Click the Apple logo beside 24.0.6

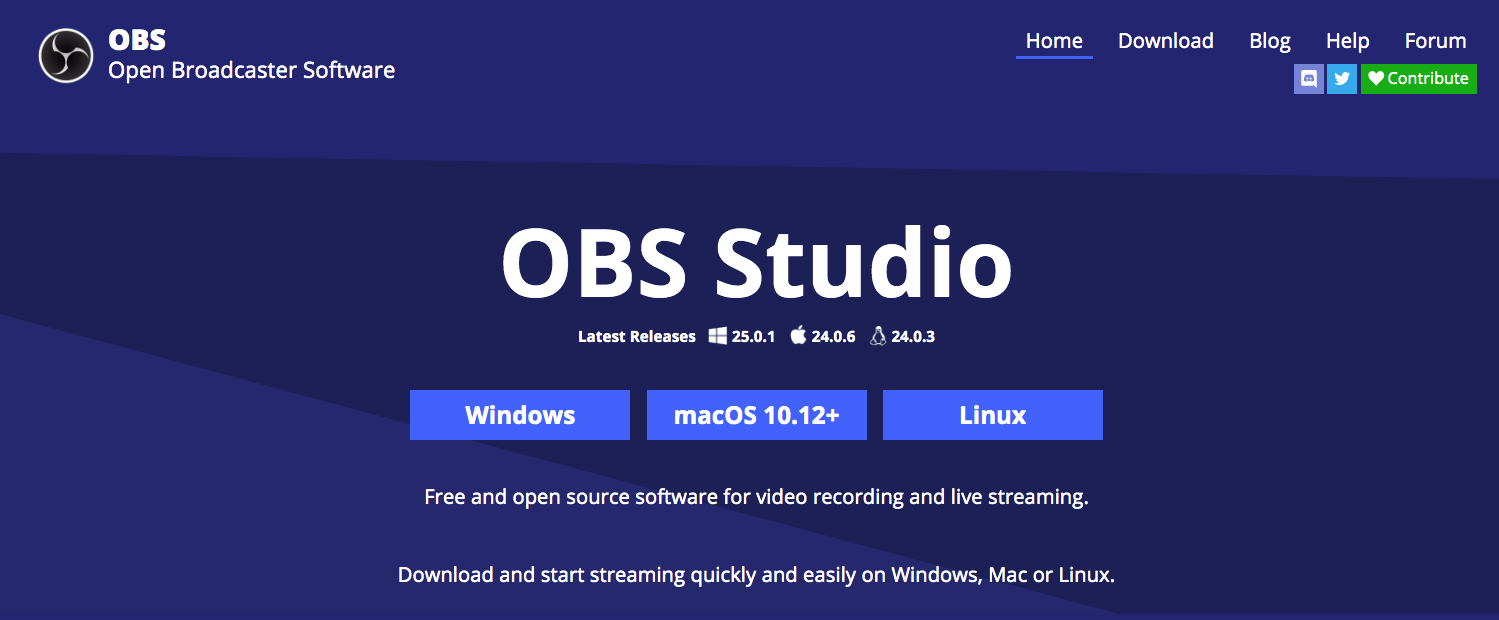798,335
